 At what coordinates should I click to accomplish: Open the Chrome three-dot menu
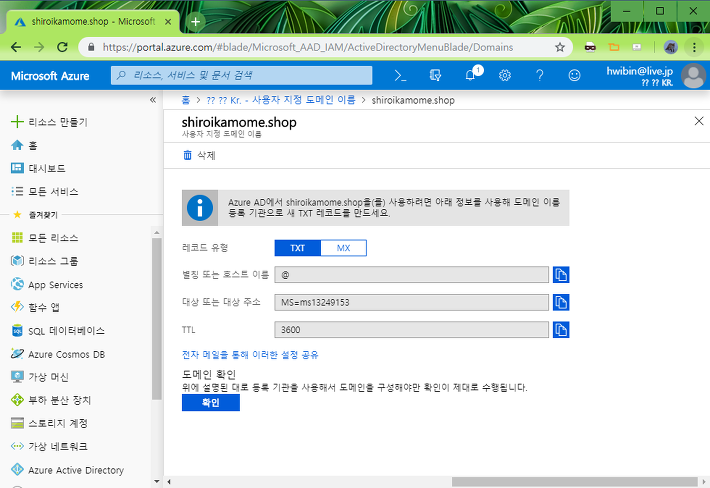(694, 47)
